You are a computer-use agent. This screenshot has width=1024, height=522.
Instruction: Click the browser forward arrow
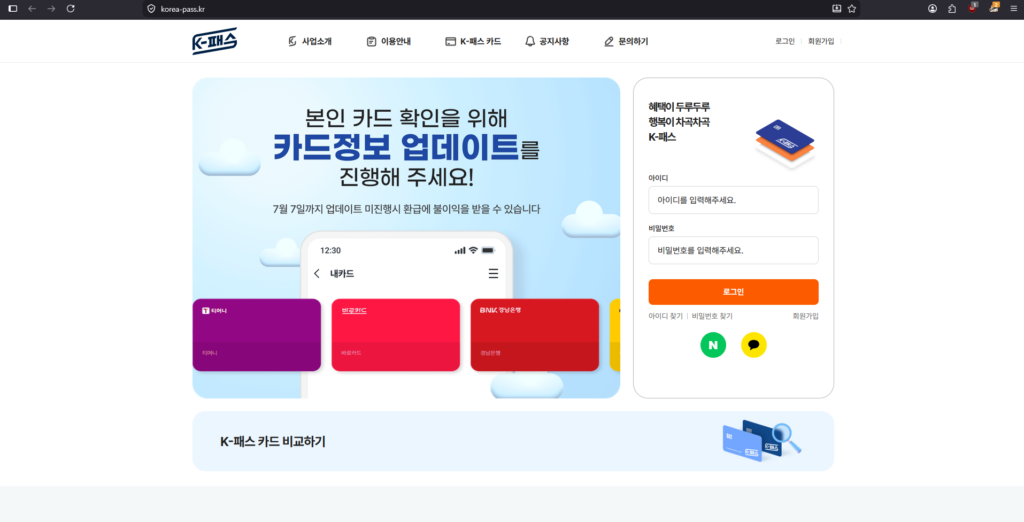coord(52,8)
